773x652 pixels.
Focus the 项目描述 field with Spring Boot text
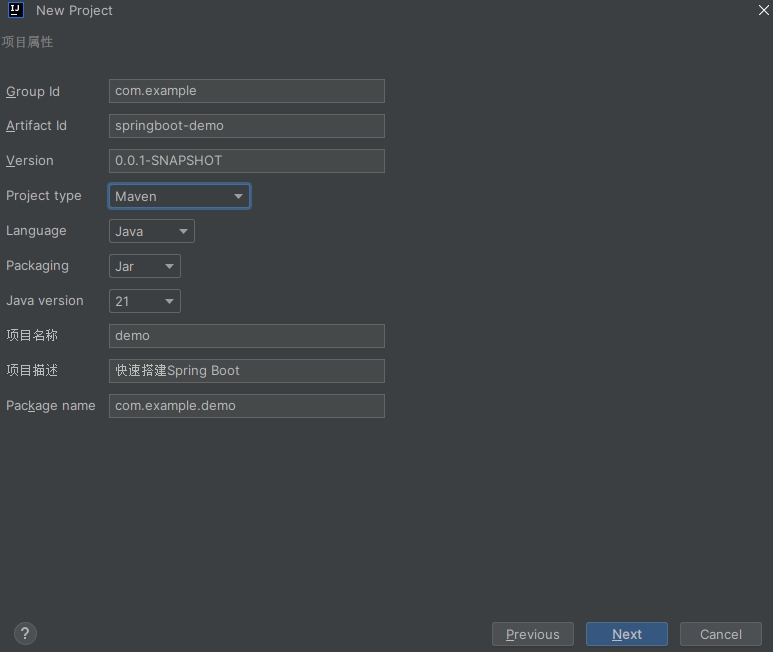246,371
